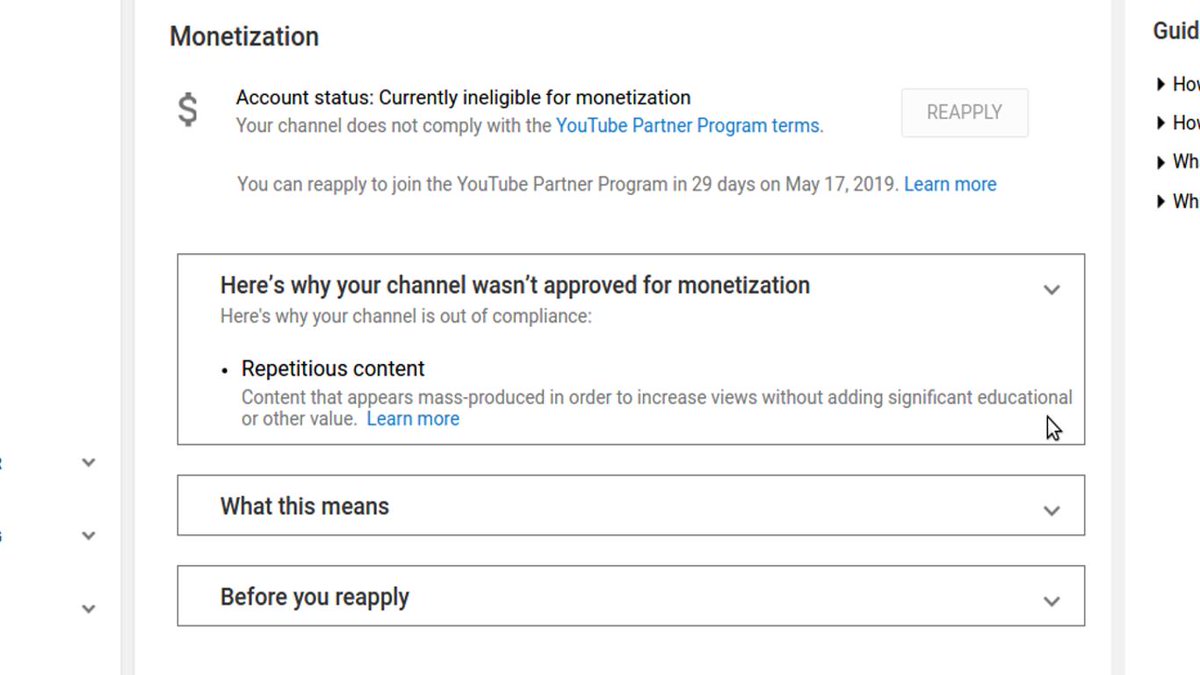Click the dollar sign monetization icon
1200x675 pixels.
pyautogui.click(x=188, y=109)
